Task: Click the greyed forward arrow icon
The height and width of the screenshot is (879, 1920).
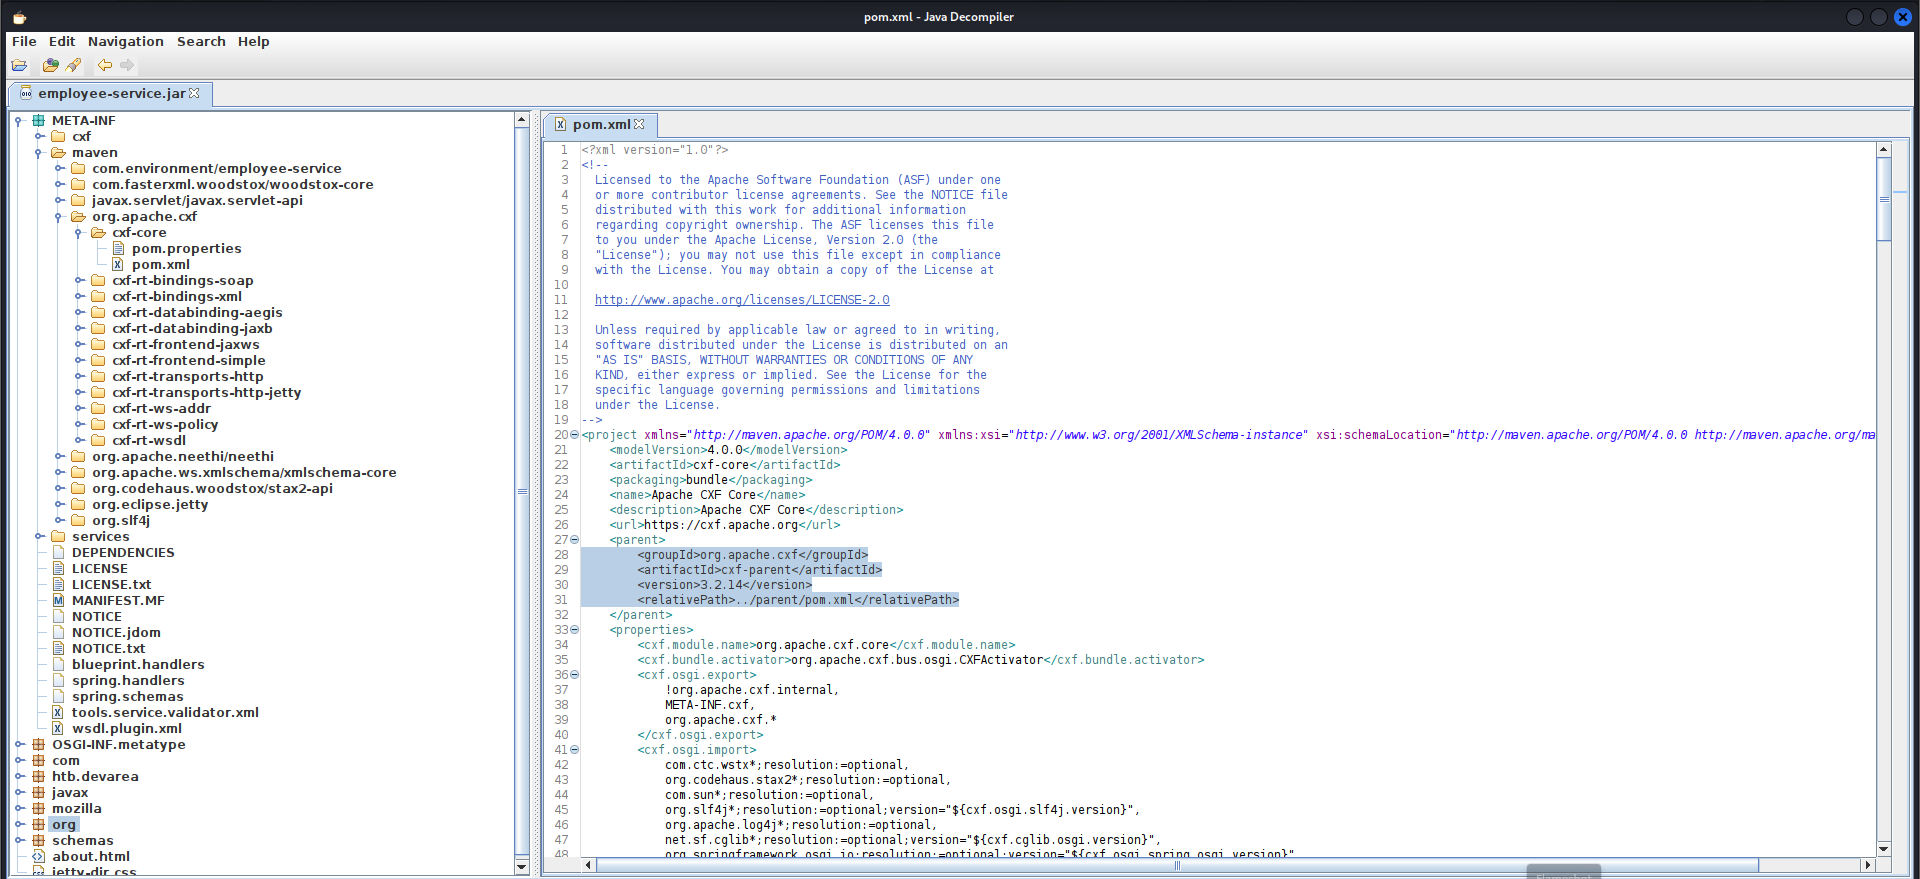Action: 127,65
